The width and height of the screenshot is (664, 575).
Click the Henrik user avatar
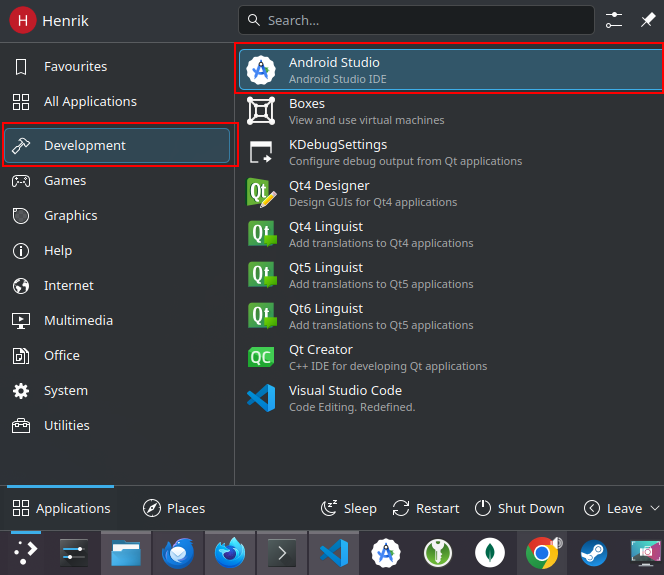pyautogui.click(x=23, y=20)
